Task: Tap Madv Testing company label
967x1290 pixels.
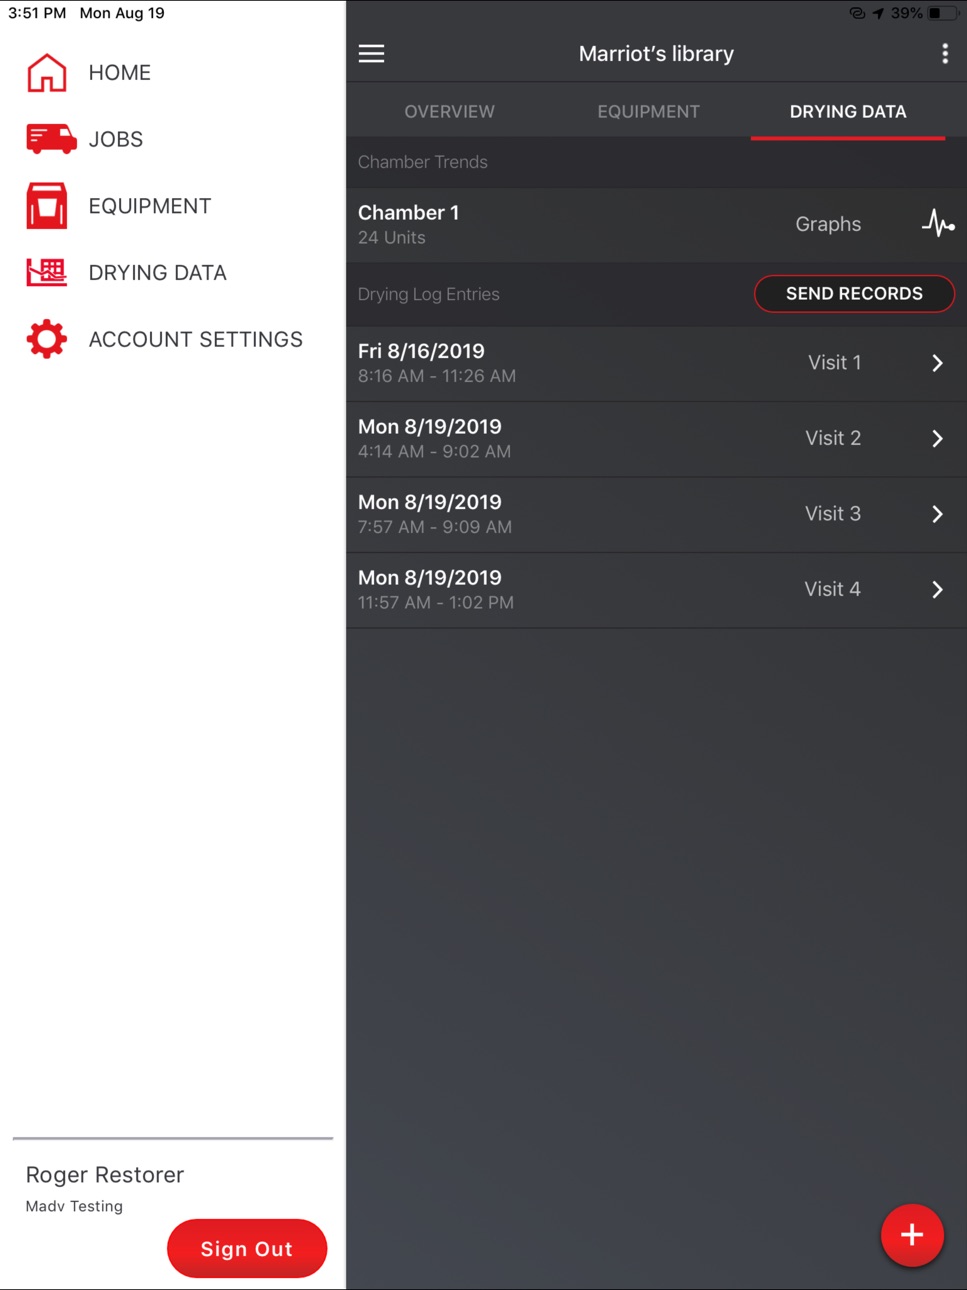Action: pyautogui.click(x=74, y=1206)
